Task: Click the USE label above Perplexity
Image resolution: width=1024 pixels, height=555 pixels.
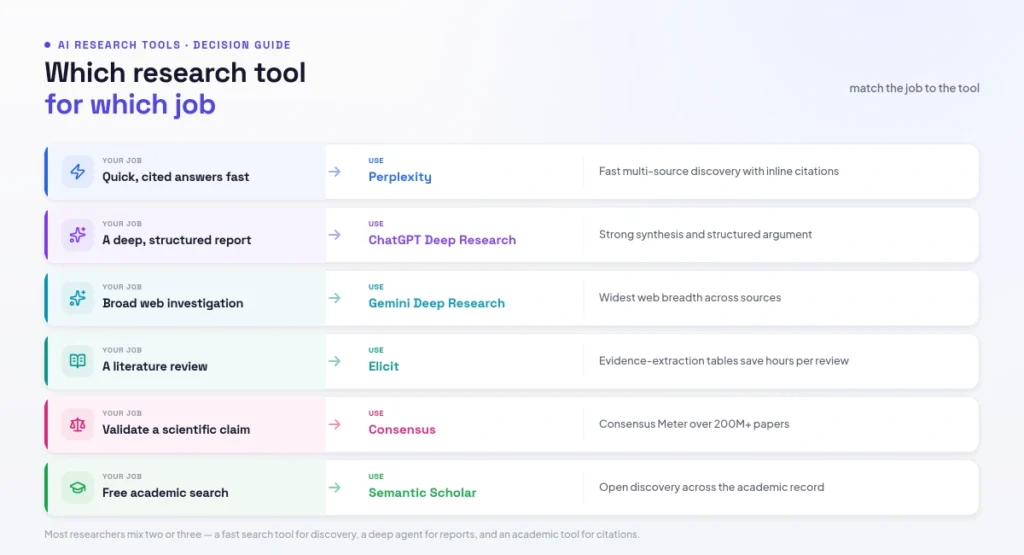Action: click(x=376, y=161)
